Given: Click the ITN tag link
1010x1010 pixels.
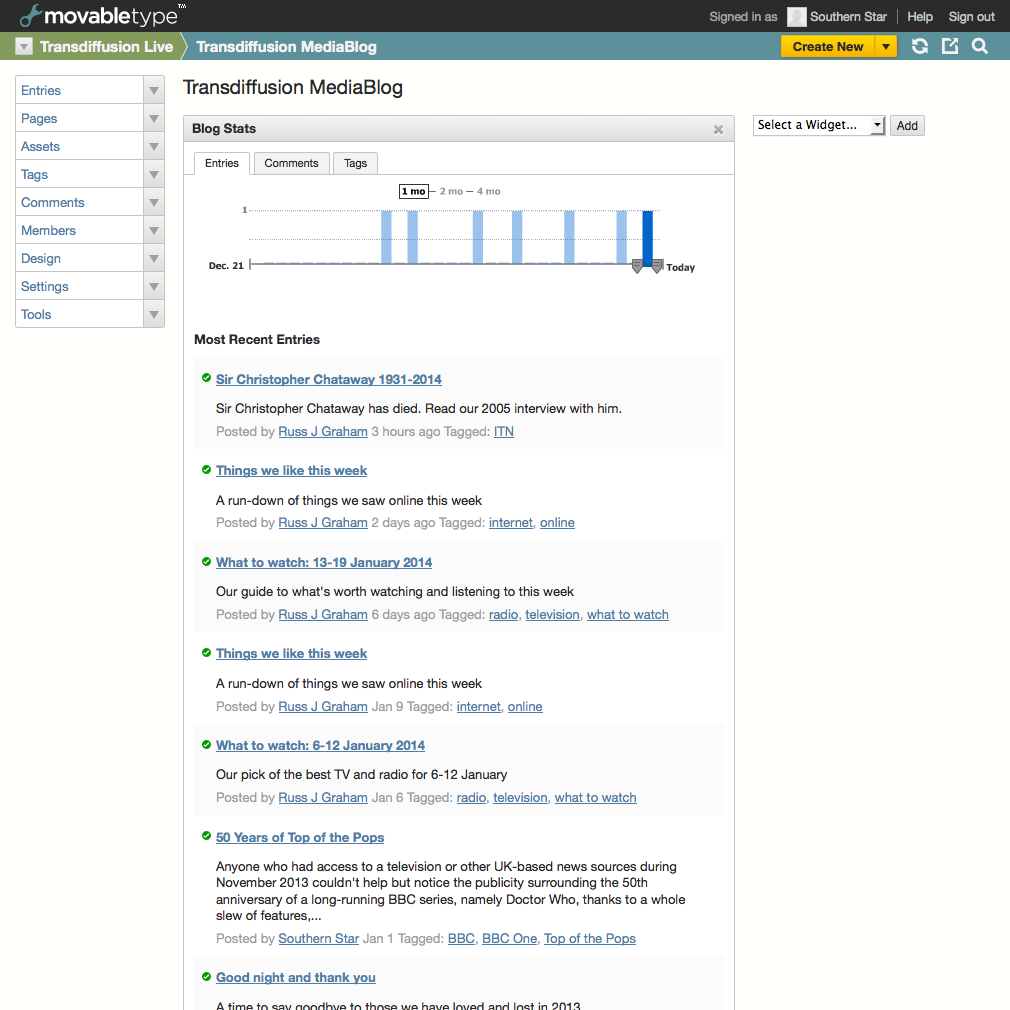Looking at the screenshot, I should point(504,432).
